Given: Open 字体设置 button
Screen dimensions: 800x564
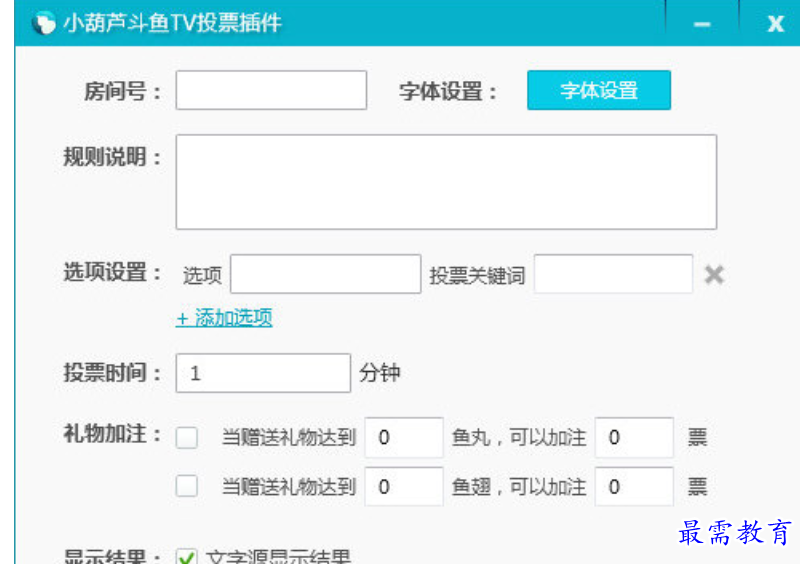Looking at the screenshot, I should pyautogui.click(x=599, y=90).
